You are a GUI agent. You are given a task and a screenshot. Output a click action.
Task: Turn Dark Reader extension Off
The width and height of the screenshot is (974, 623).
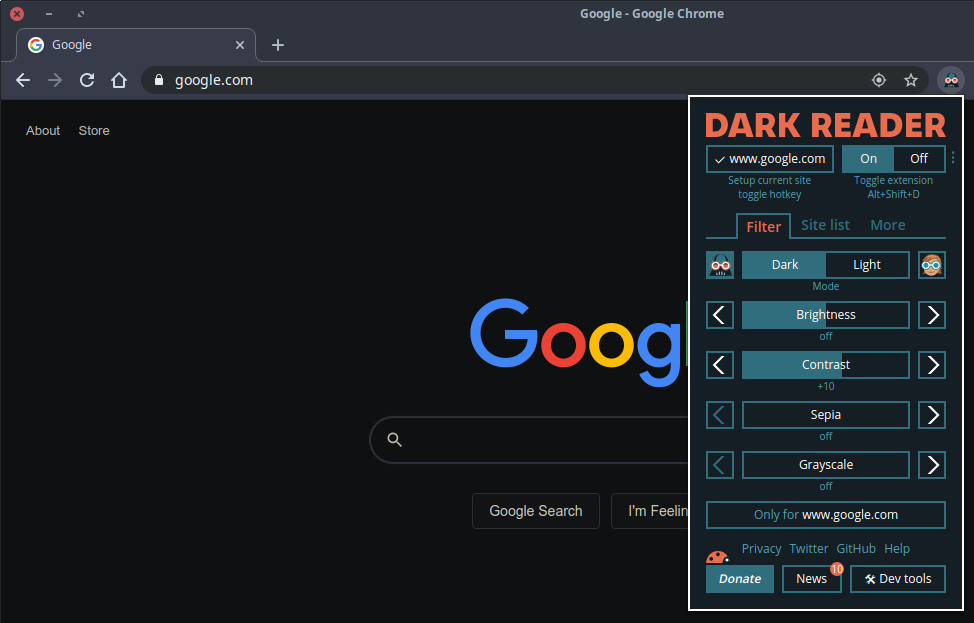pos(919,159)
